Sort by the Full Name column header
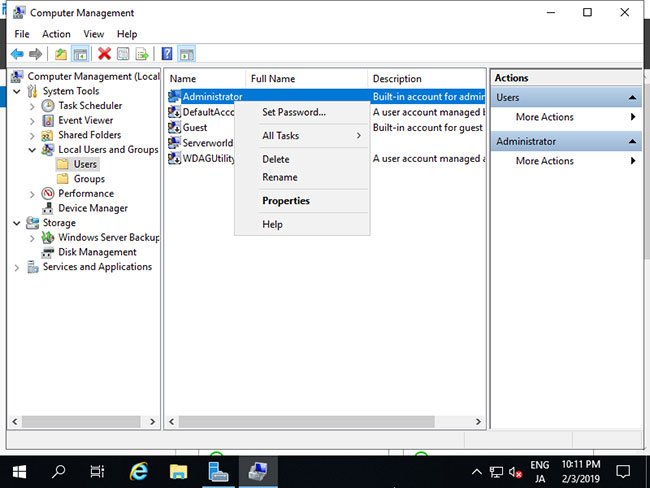 (307, 79)
